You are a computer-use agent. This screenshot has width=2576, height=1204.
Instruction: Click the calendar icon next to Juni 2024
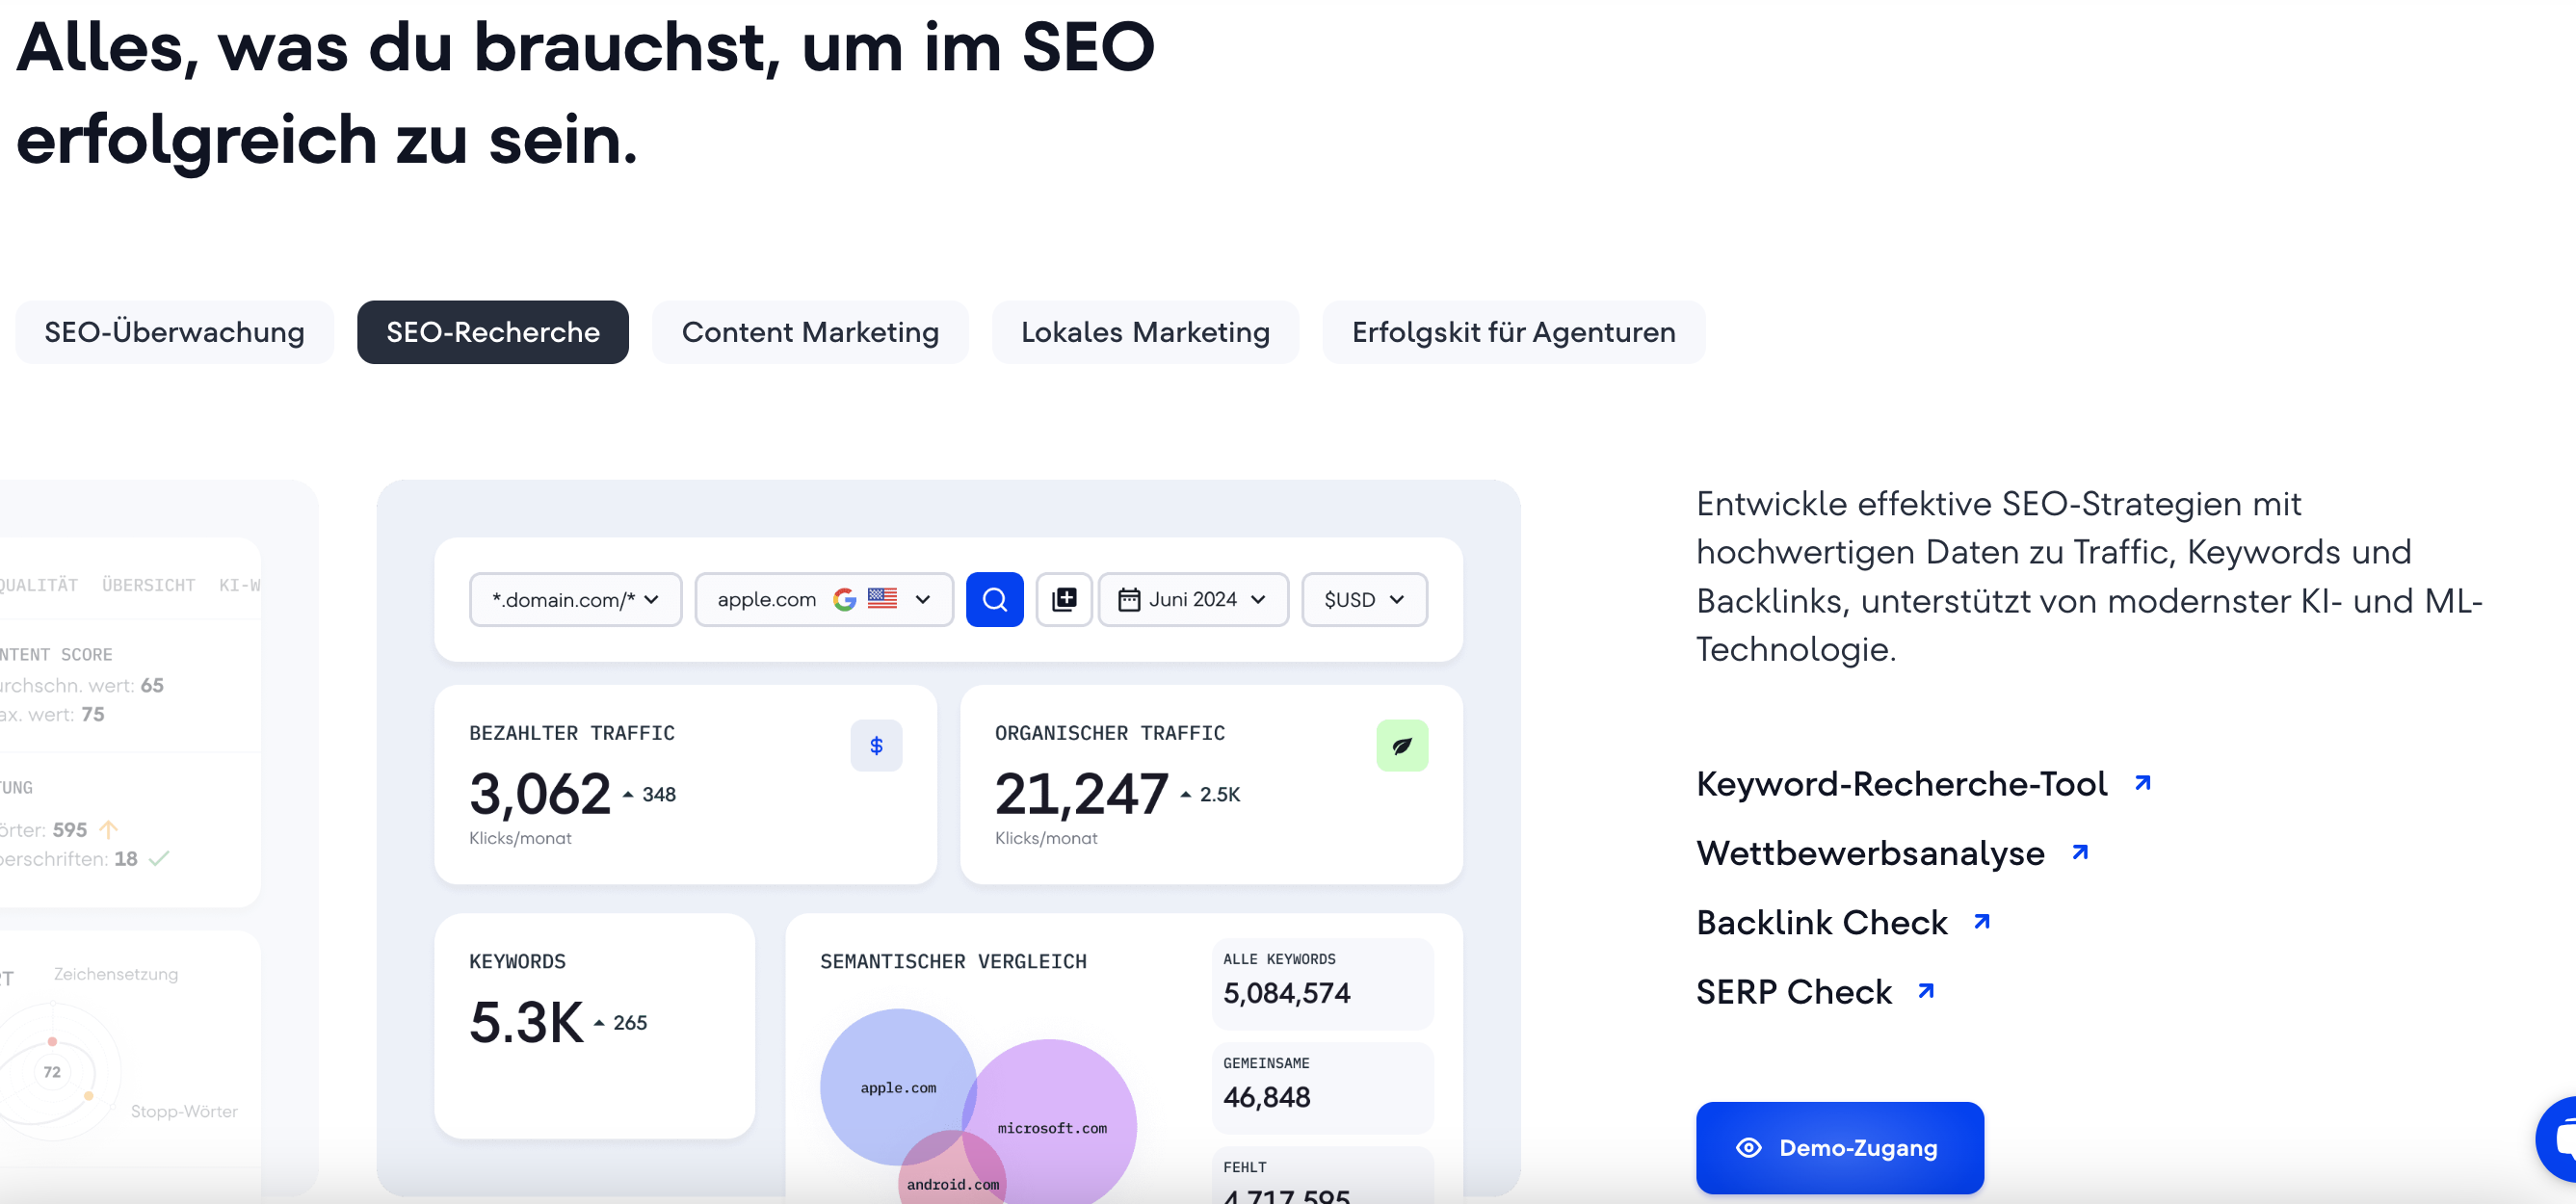coord(1129,599)
